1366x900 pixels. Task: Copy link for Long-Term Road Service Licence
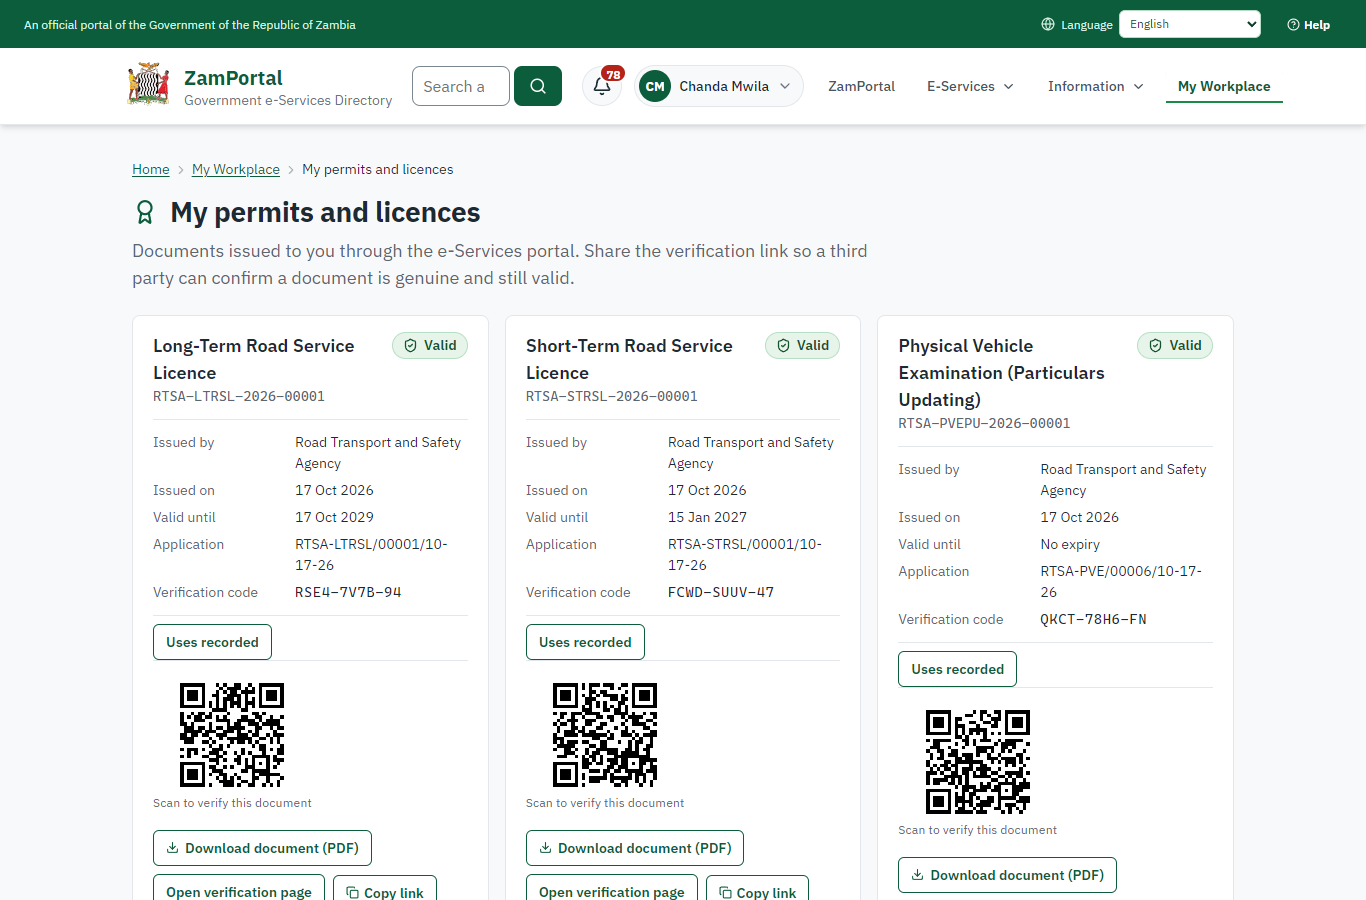pos(385,888)
